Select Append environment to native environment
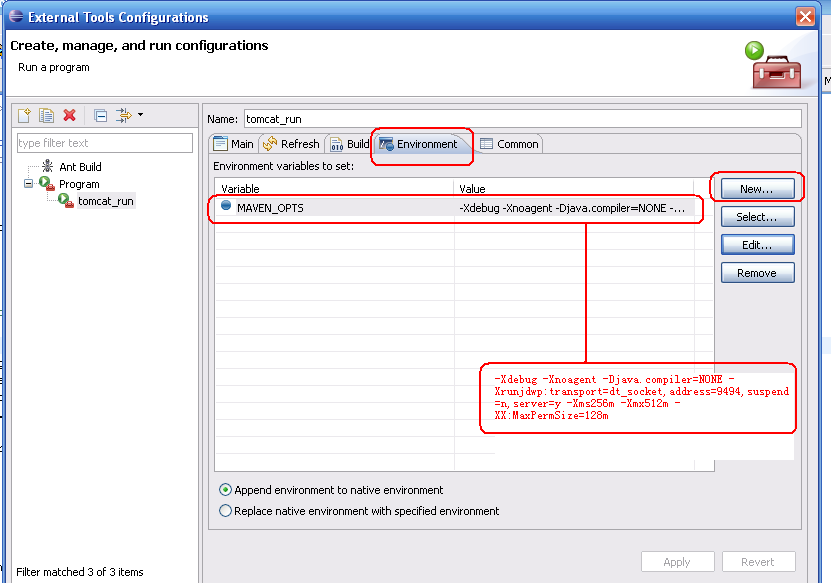This screenshot has width=831, height=583. [331, 490]
